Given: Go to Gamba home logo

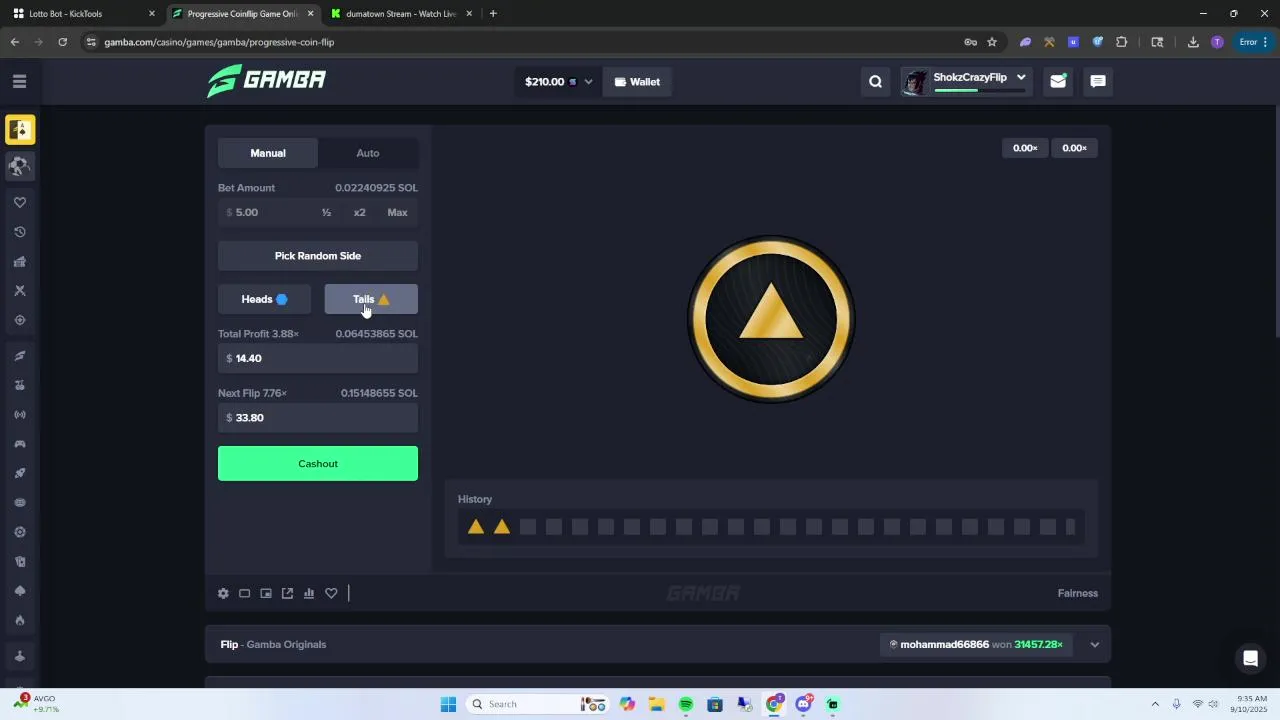Looking at the screenshot, I should (x=266, y=80).
